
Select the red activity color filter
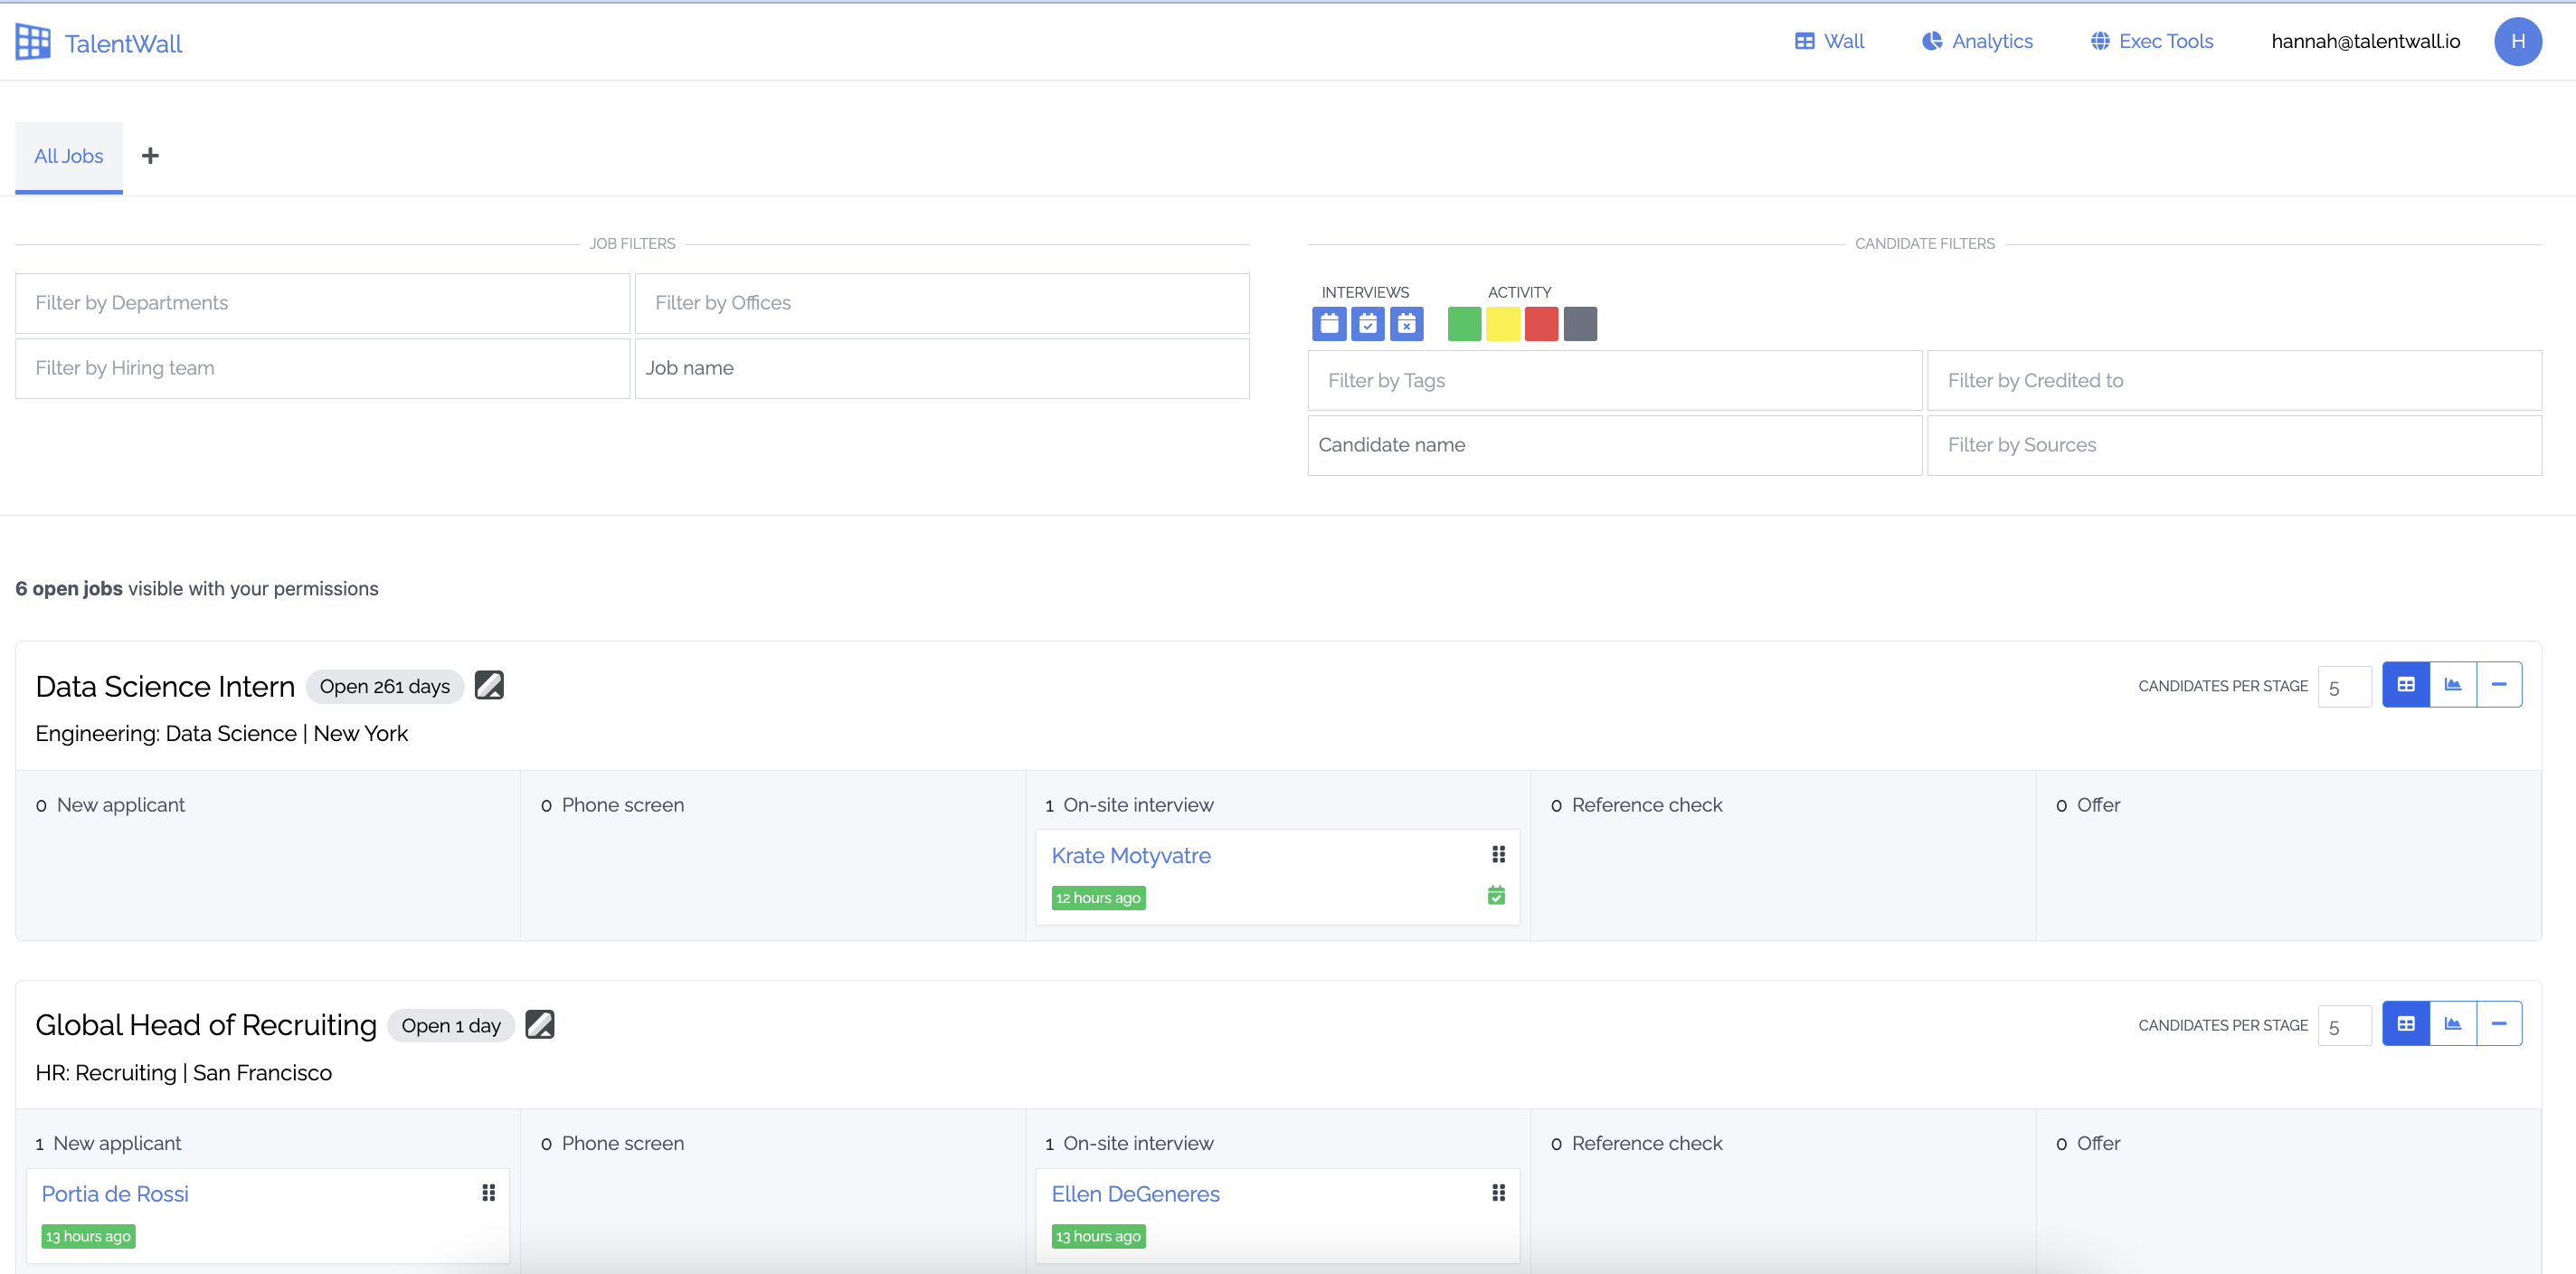[x=1541, y=324]
